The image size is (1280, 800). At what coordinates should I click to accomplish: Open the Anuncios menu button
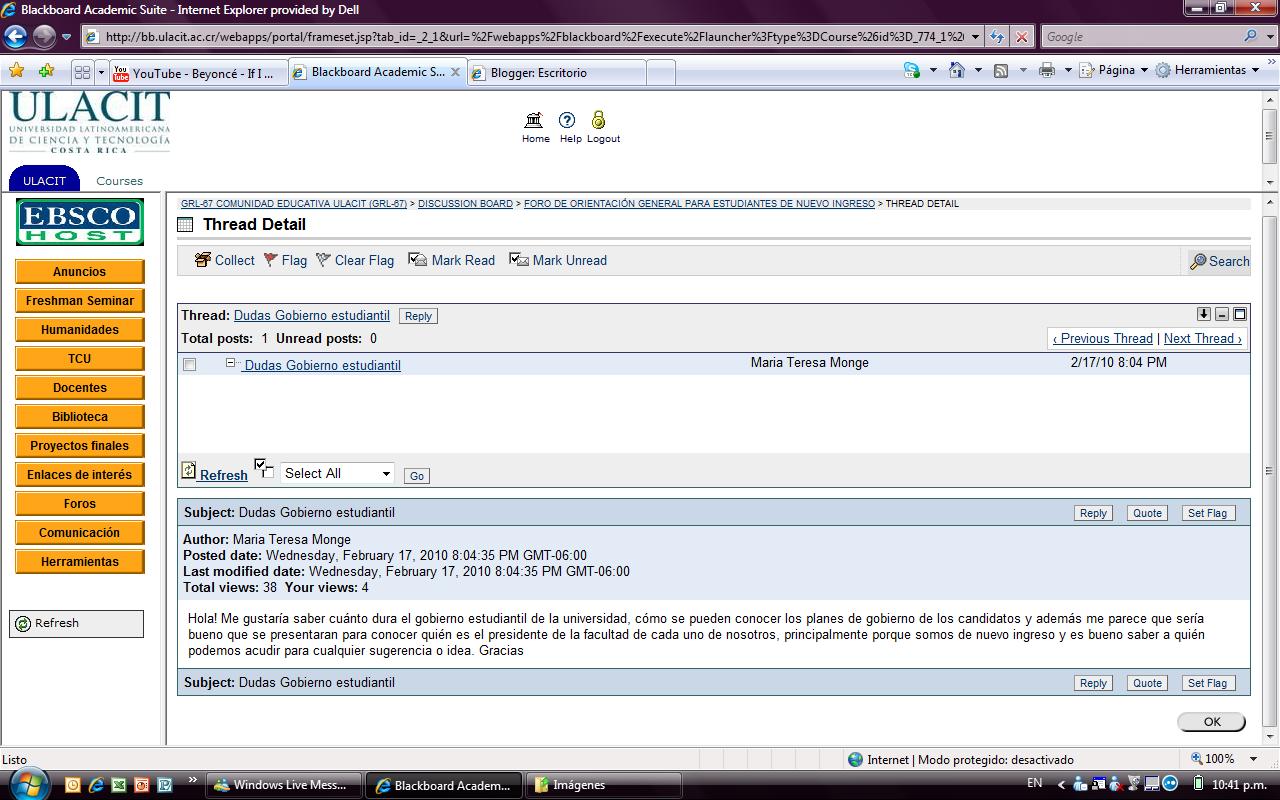[80, 272]
